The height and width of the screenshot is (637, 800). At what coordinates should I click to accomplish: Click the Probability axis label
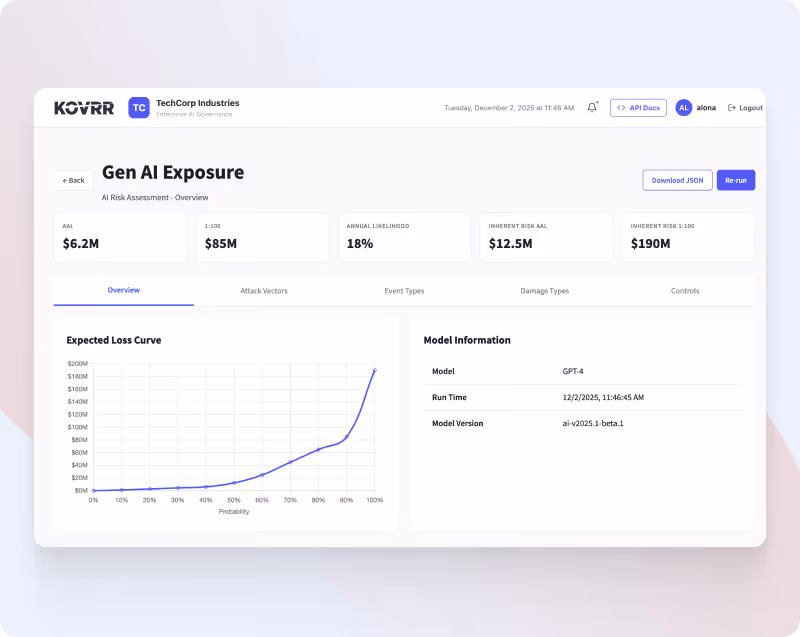point(234,512)
